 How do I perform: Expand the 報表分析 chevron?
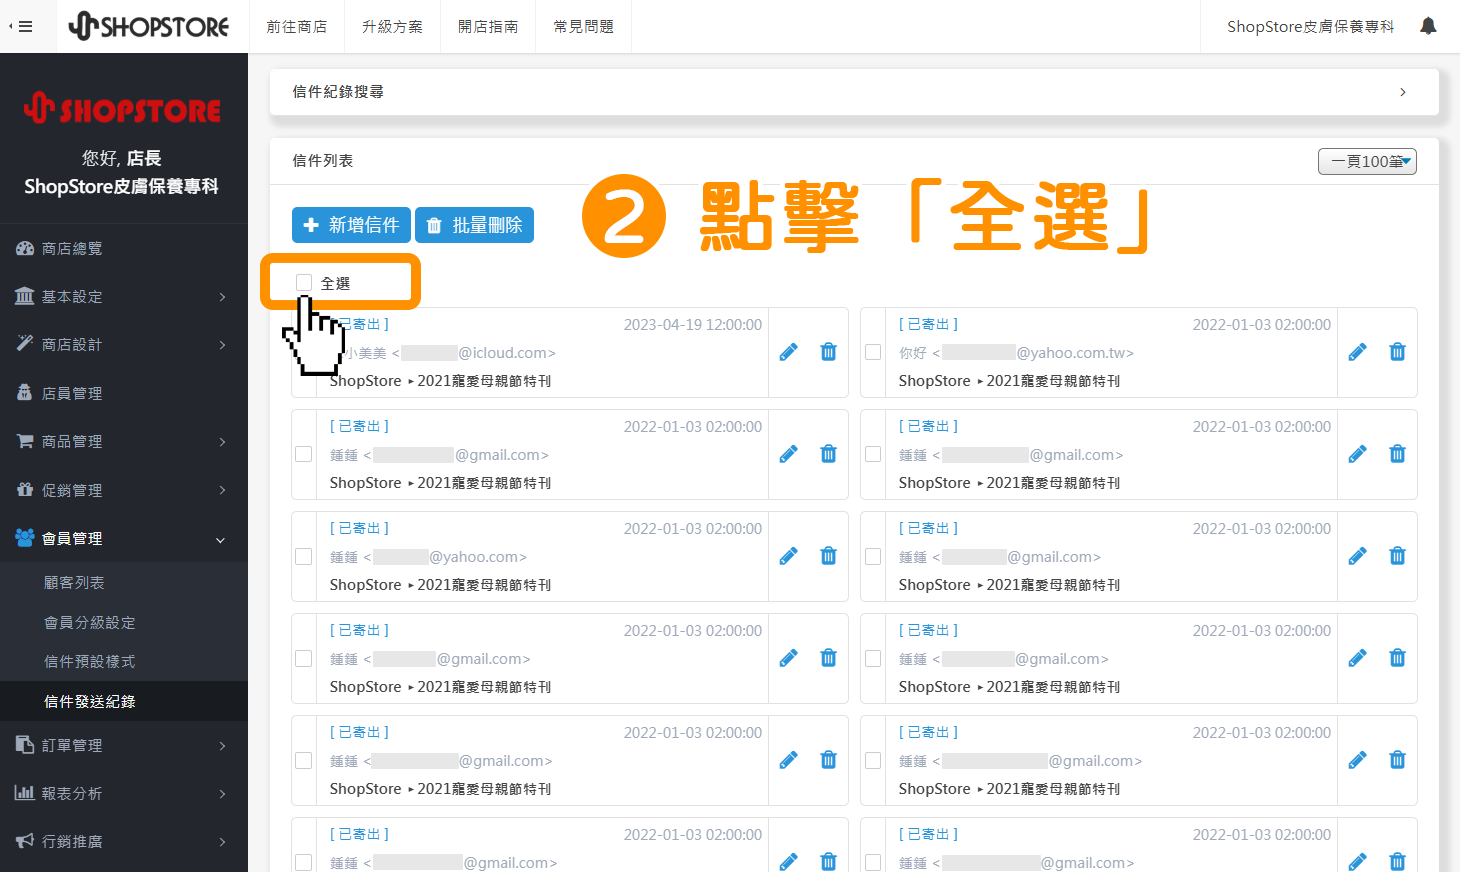(222, 794)
